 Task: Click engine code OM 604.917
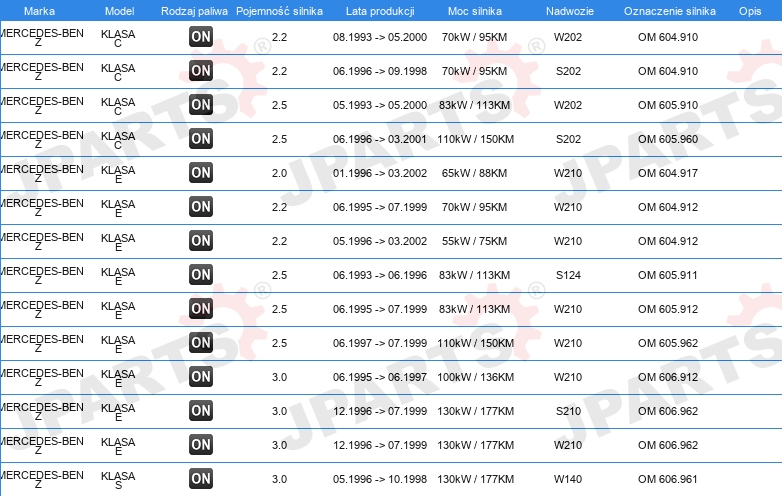point(668,173)
